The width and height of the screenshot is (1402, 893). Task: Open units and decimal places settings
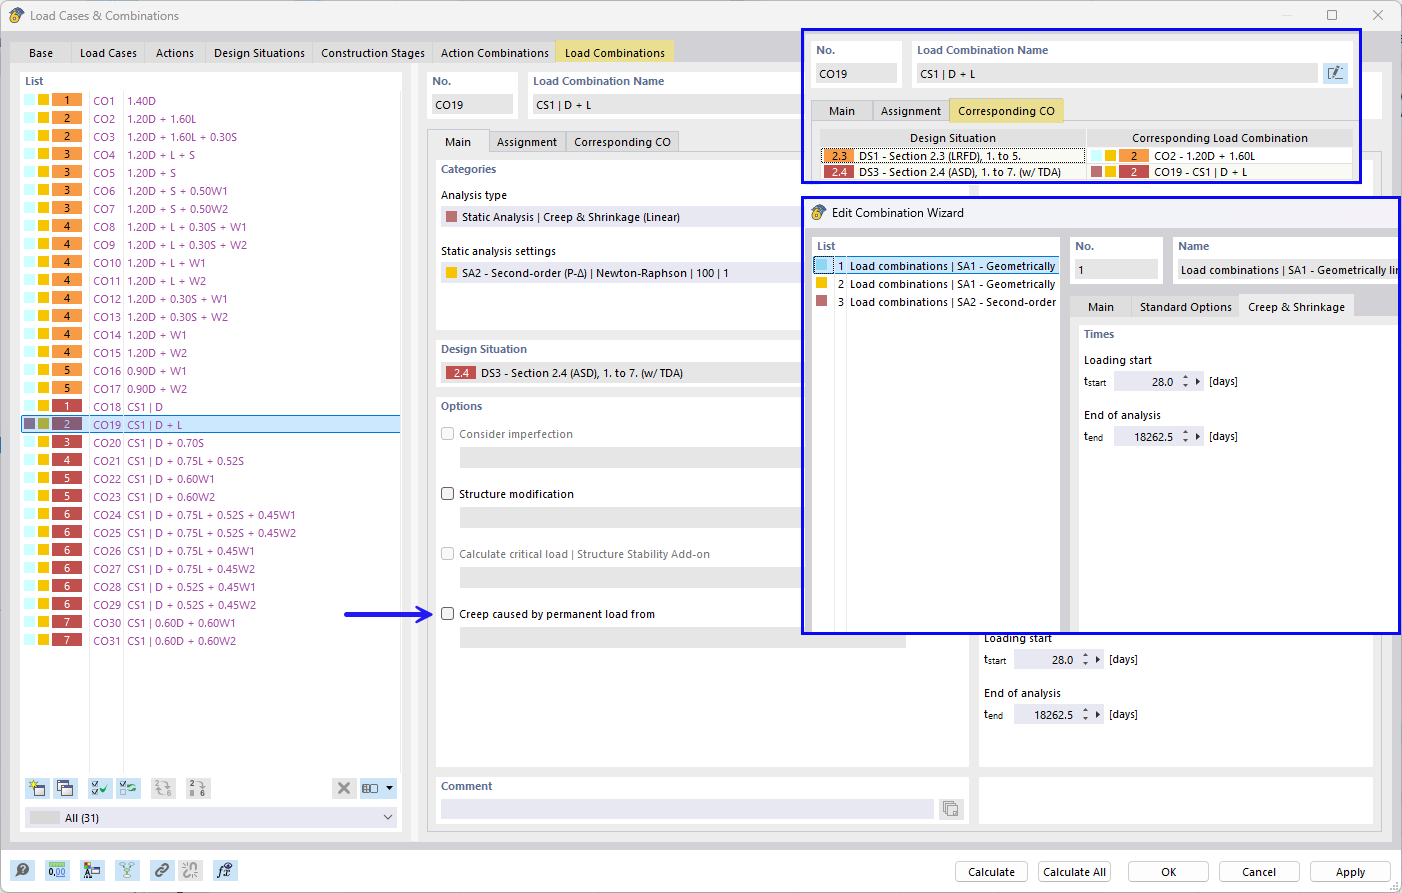pyautogui.click(x=57, y=870)
